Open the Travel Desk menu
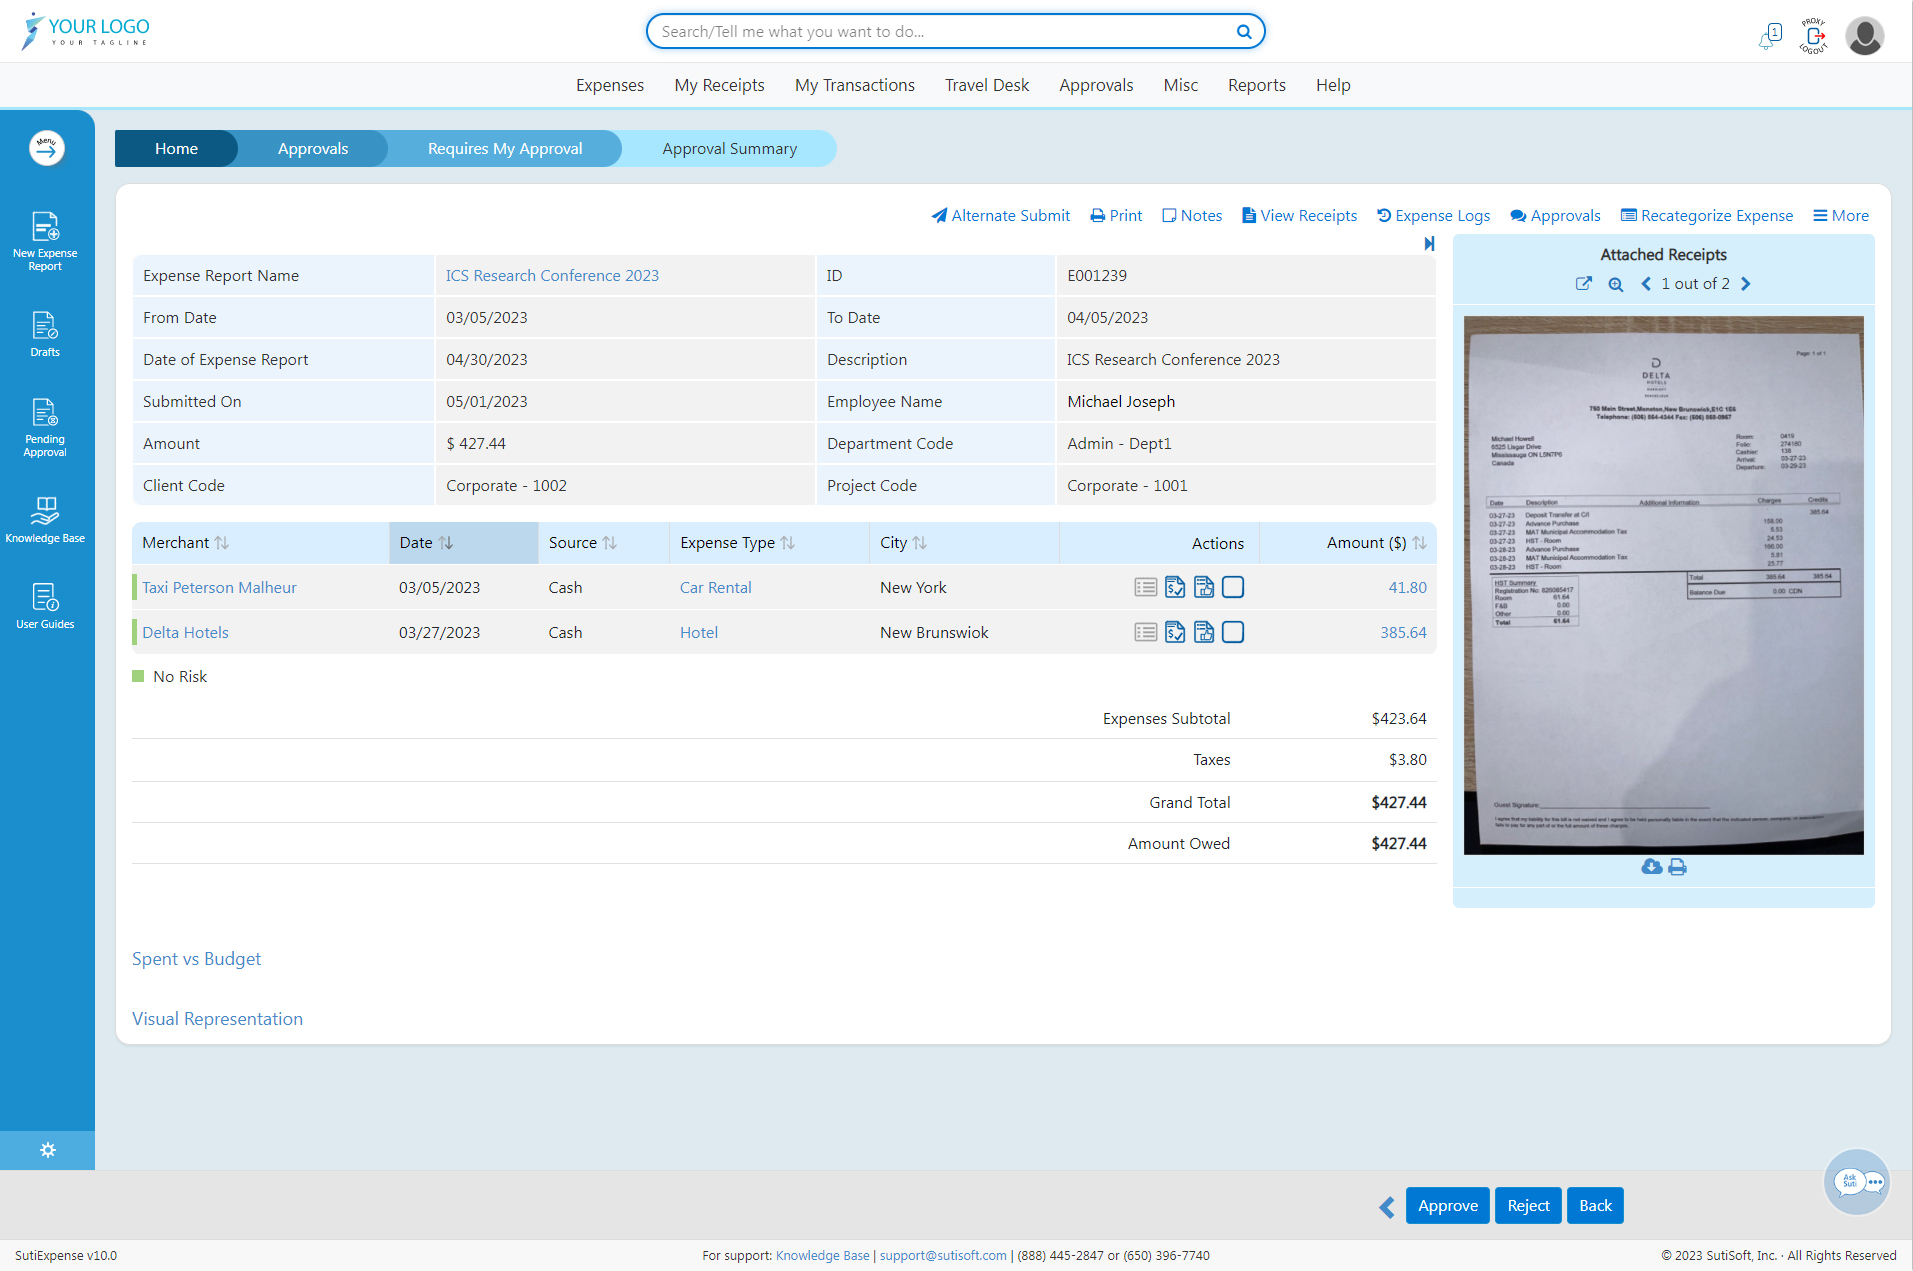This screenshot has height=1271, width=1913. point(987,86)
